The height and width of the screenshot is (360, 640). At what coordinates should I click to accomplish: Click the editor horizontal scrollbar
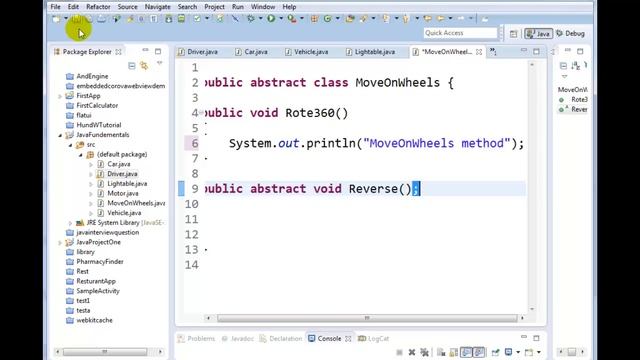(367, 318)
